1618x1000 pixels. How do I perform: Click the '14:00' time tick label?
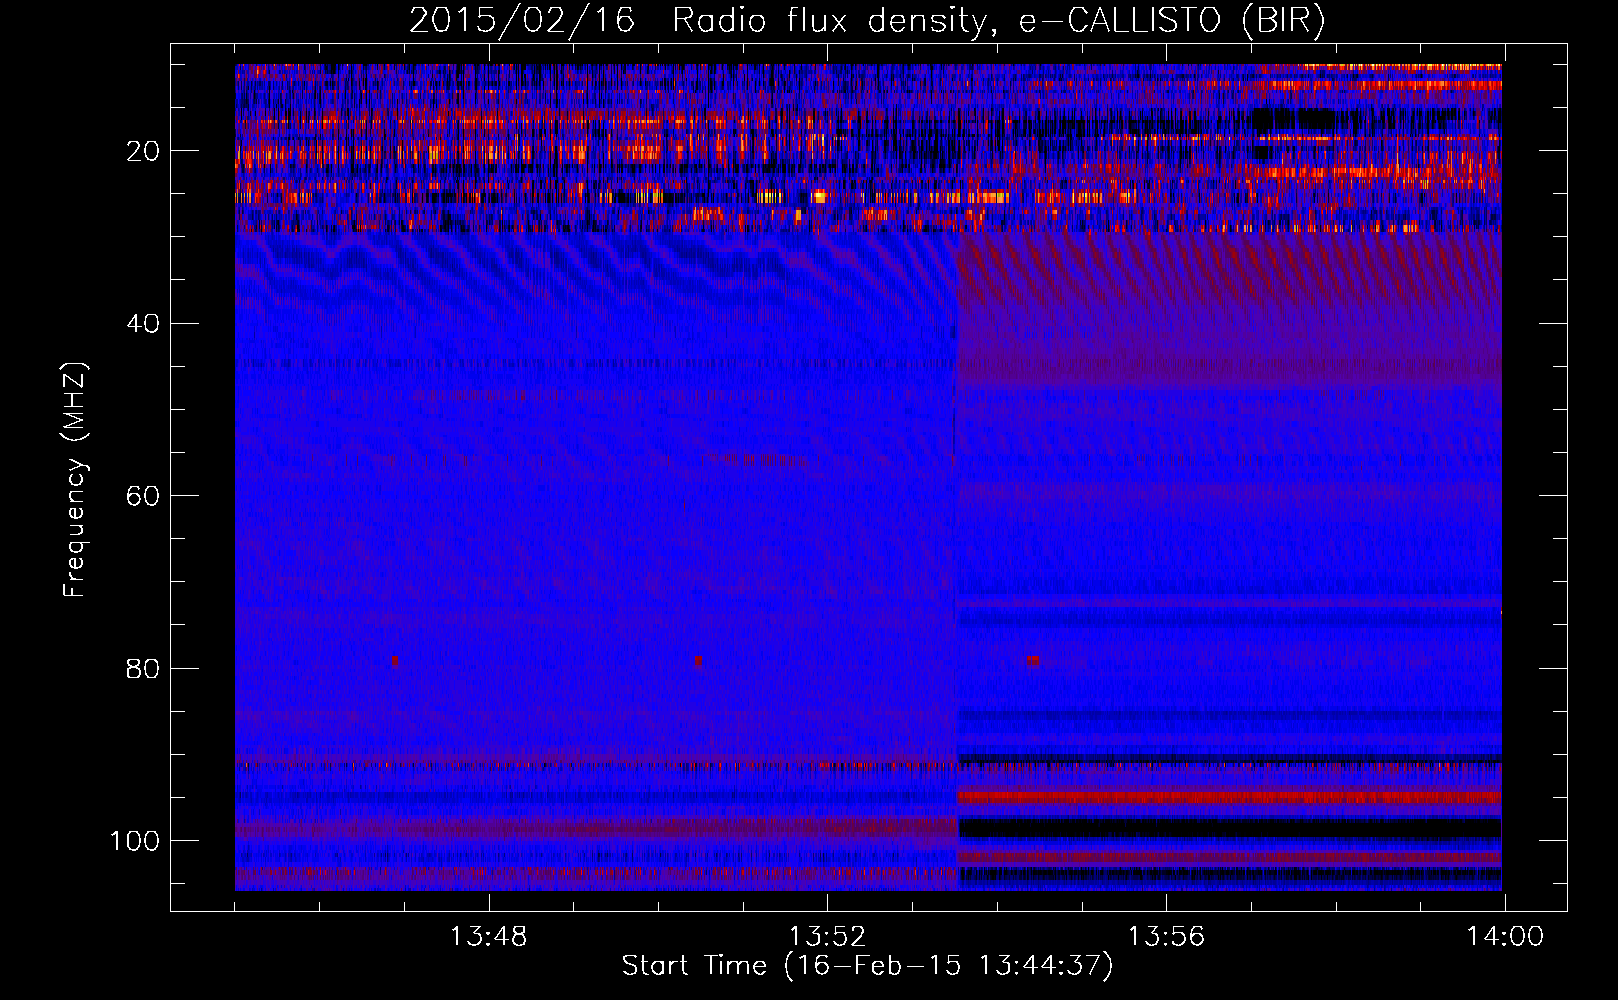[x=1505, y=937]
